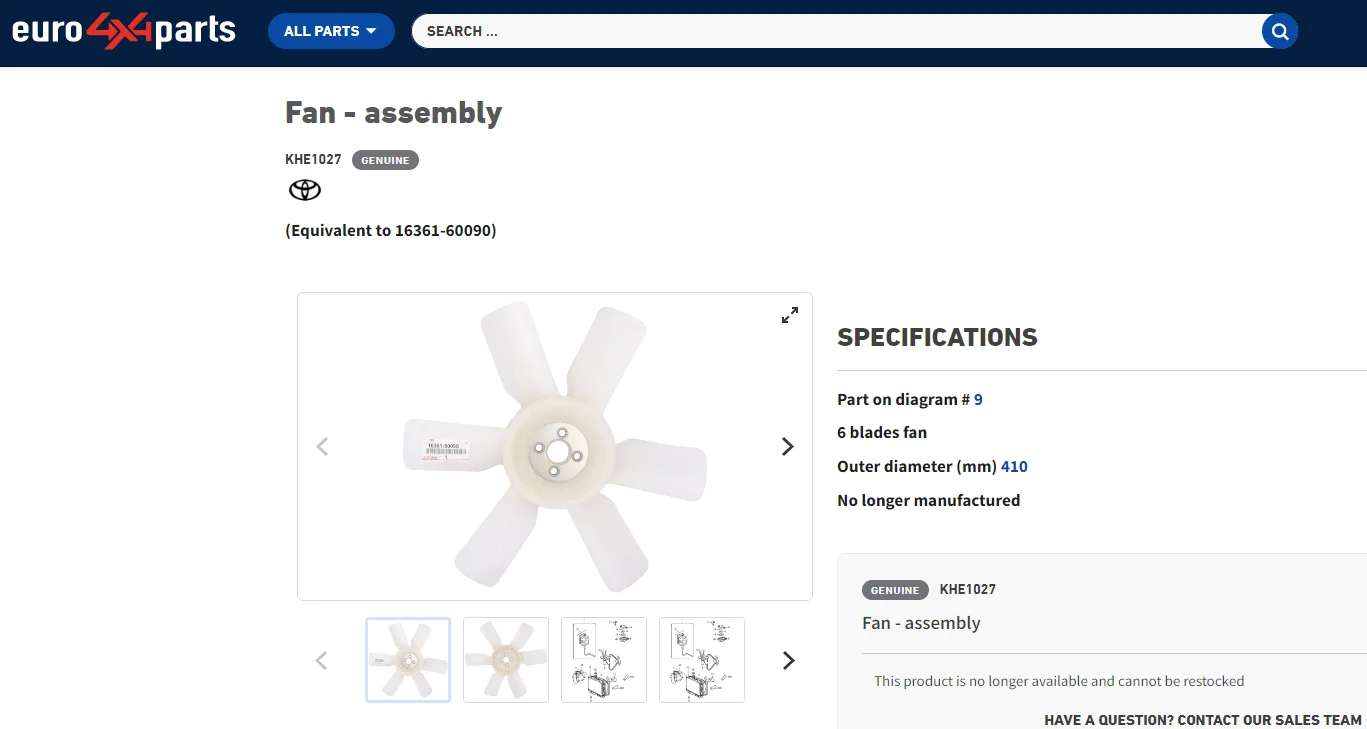Select the first fan thumbnail
Screen dimensions: 1367x729
pyautogui.click(x=408, y=660)
